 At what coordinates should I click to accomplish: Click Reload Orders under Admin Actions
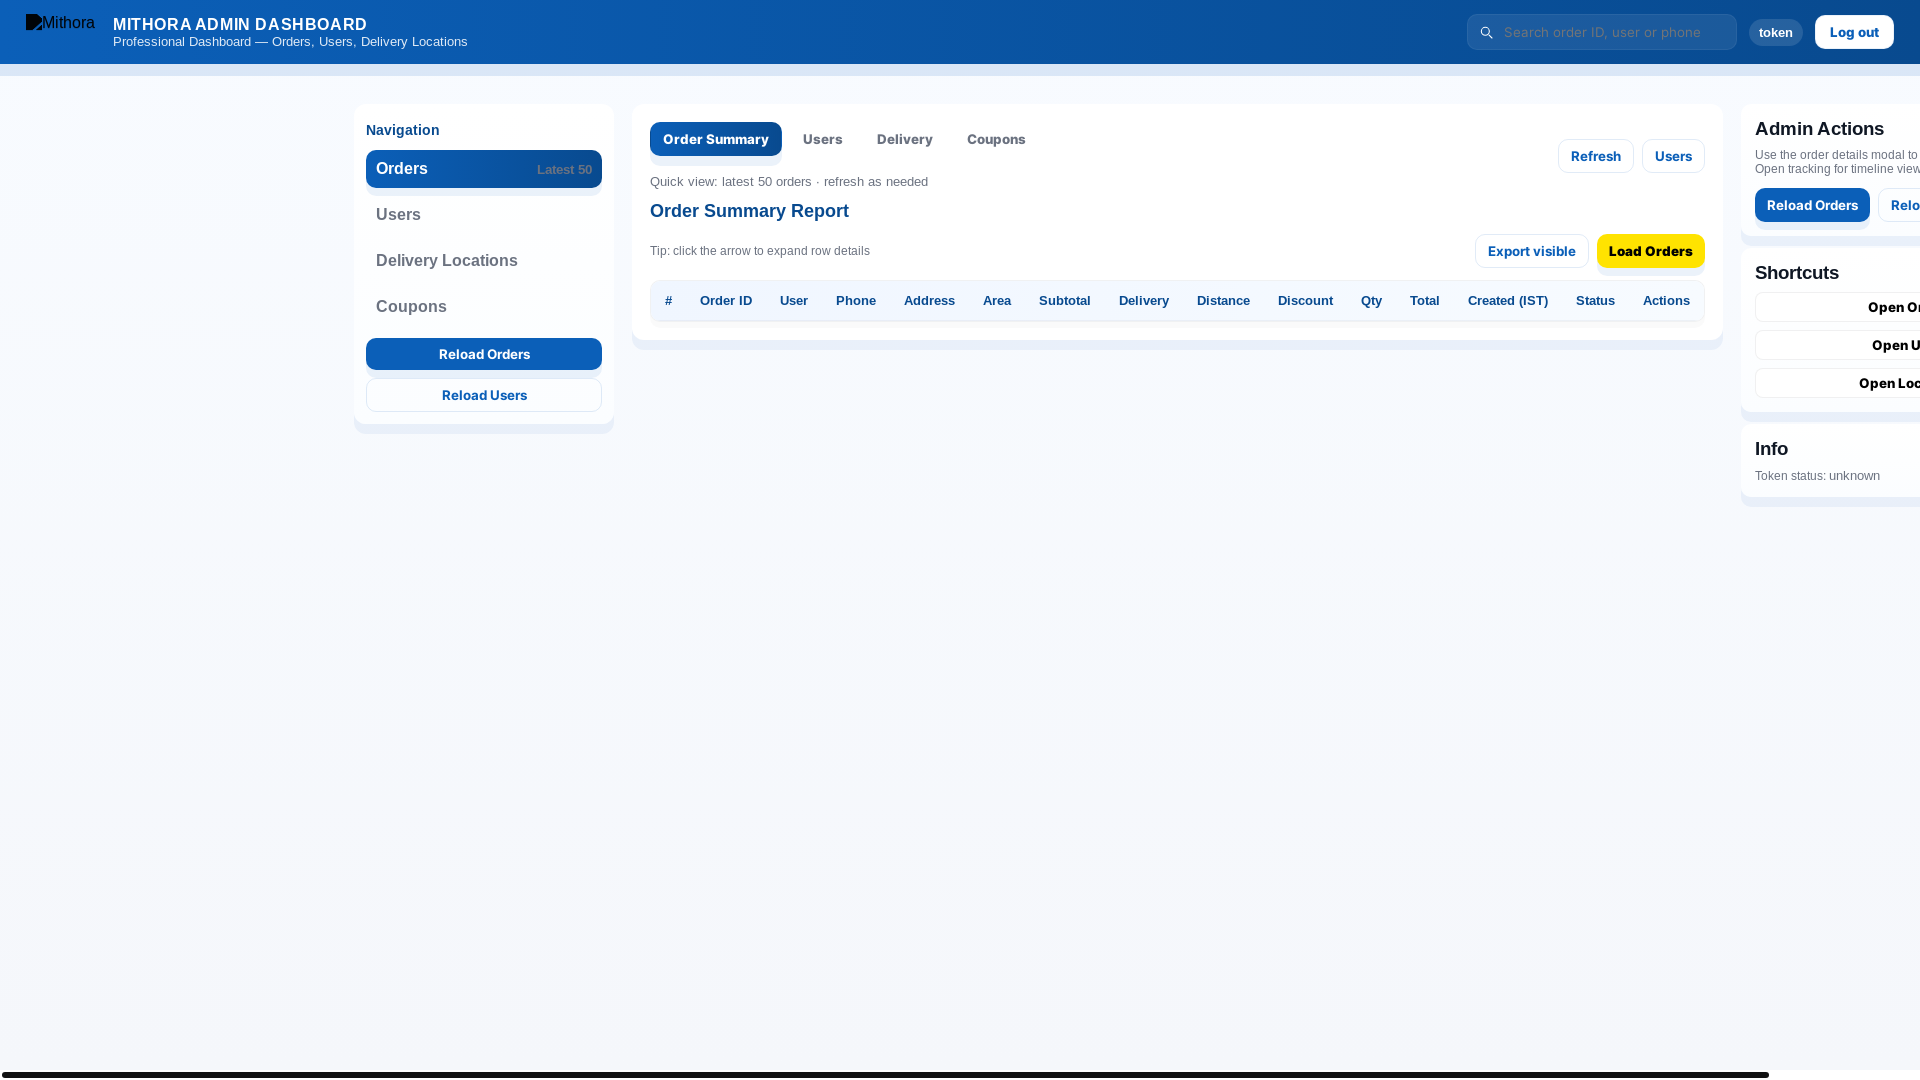[x=1812, y=205]
